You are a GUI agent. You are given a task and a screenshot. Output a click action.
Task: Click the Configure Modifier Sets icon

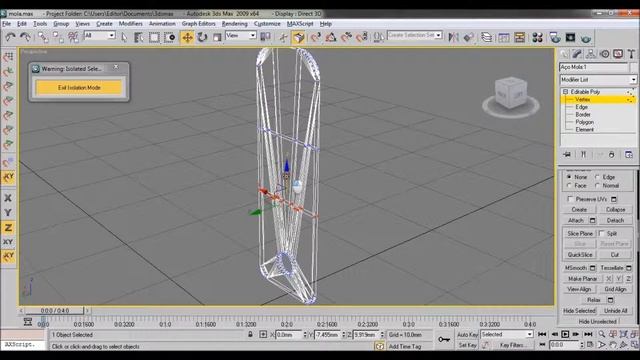point(629,154)
